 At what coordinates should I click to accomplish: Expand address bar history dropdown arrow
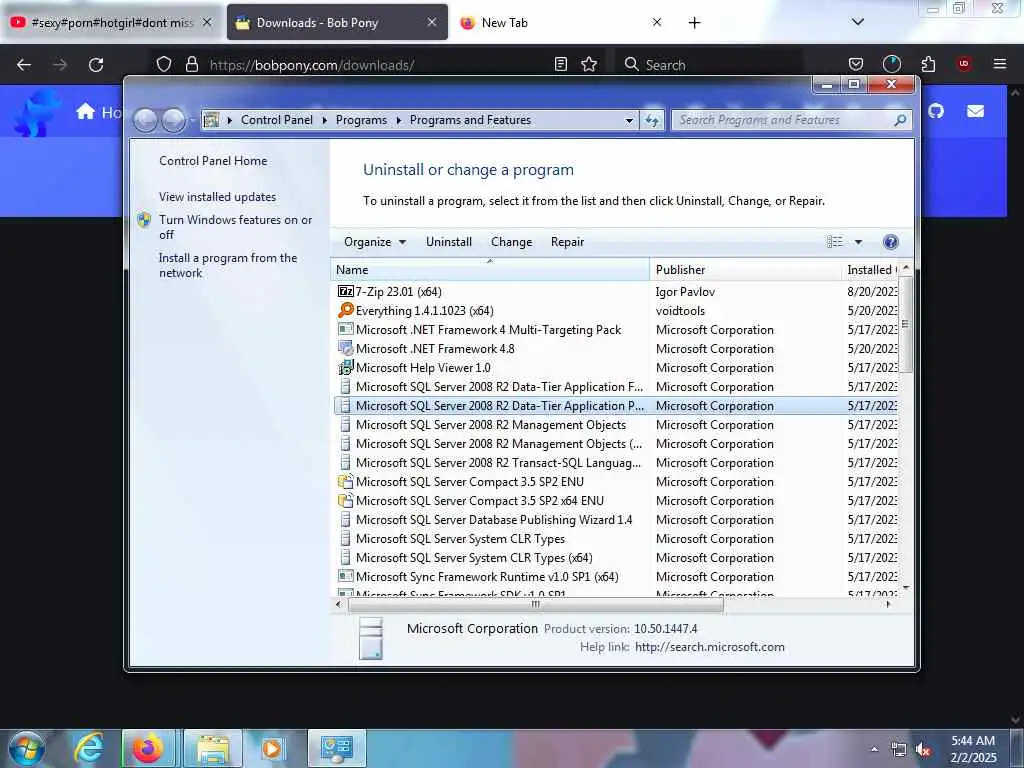[629, 120]
